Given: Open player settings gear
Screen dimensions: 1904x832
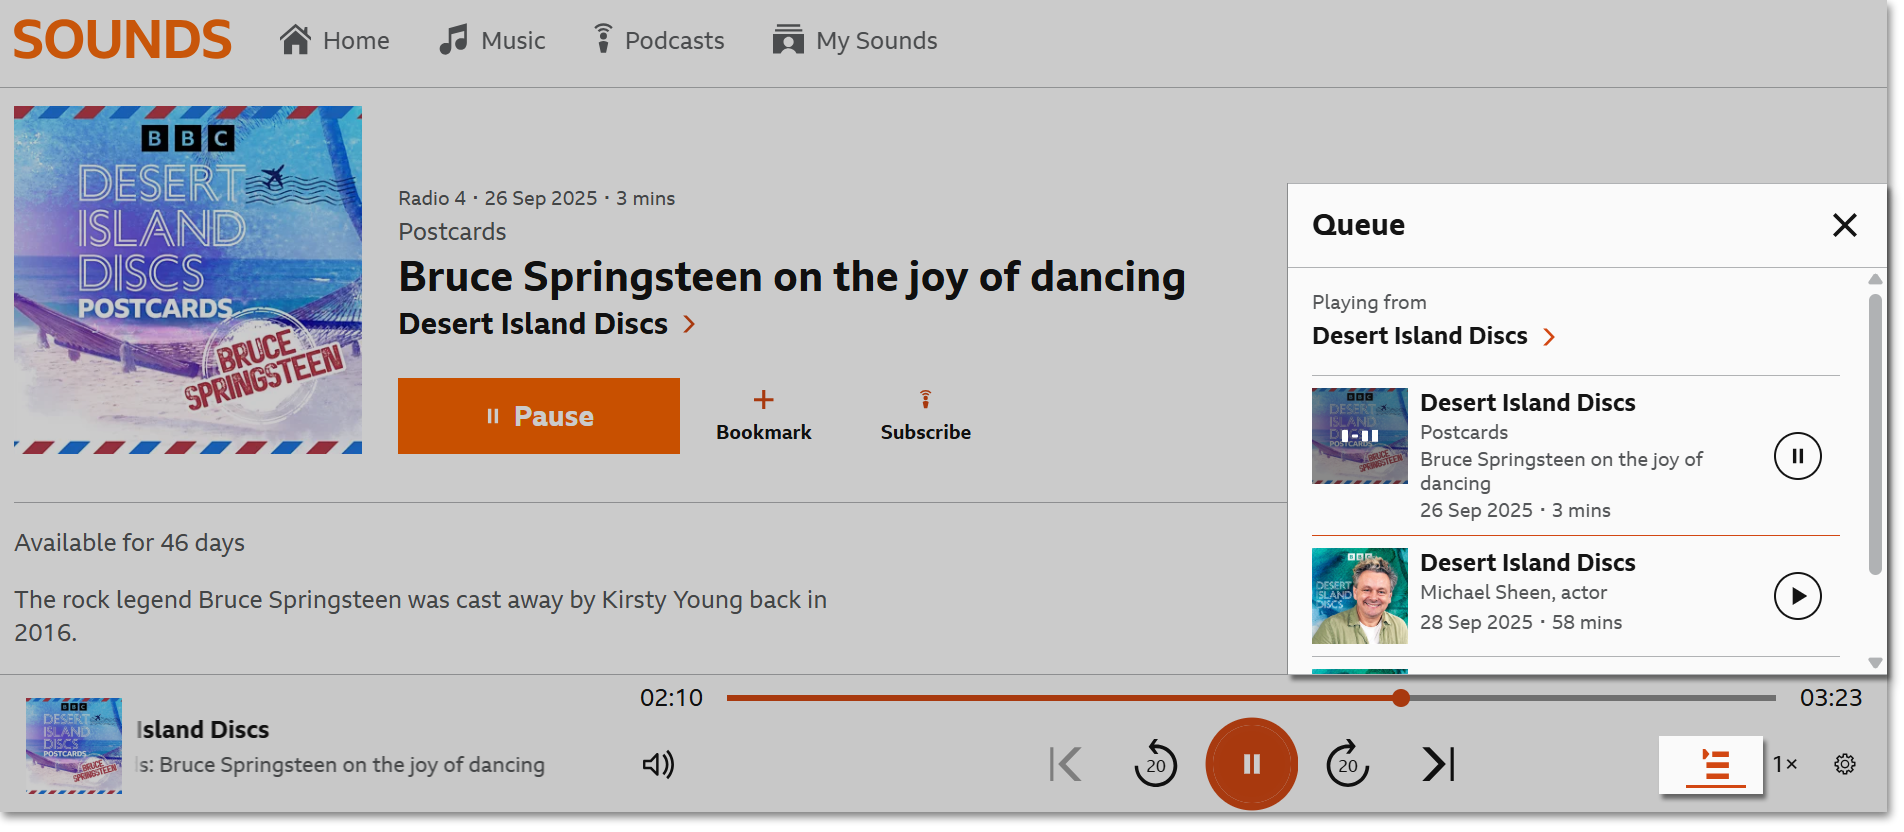Looking at the screenshot, I should [1845, 764].
